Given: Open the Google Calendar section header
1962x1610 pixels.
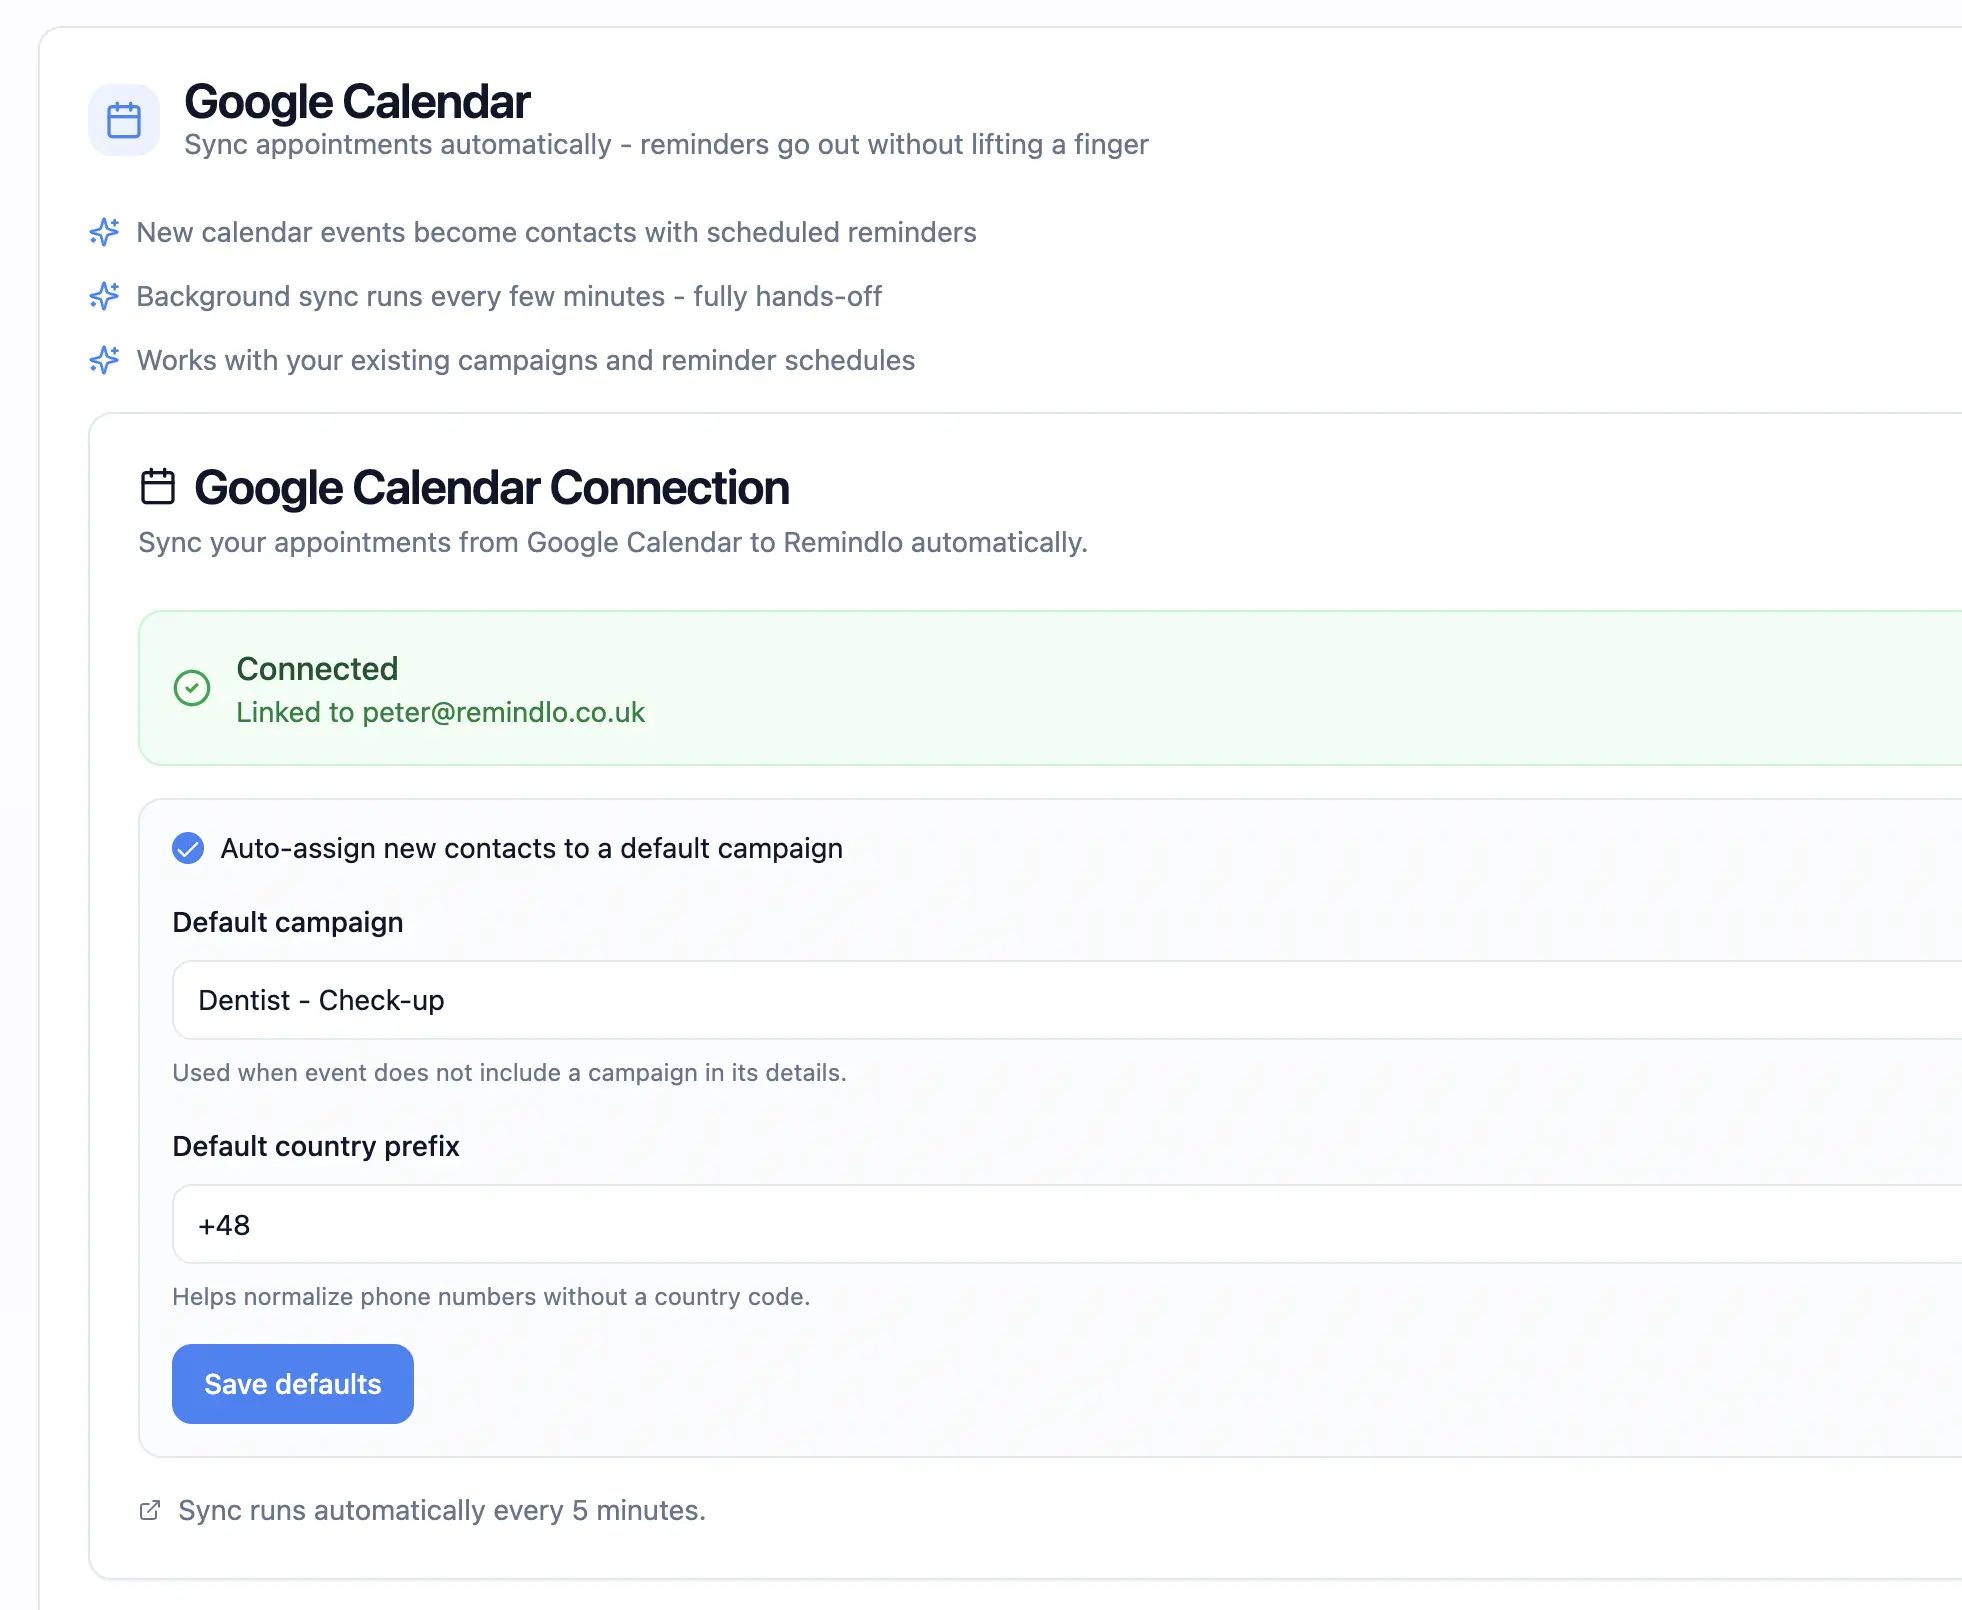Looking at the screenshot, I should 356,101.
